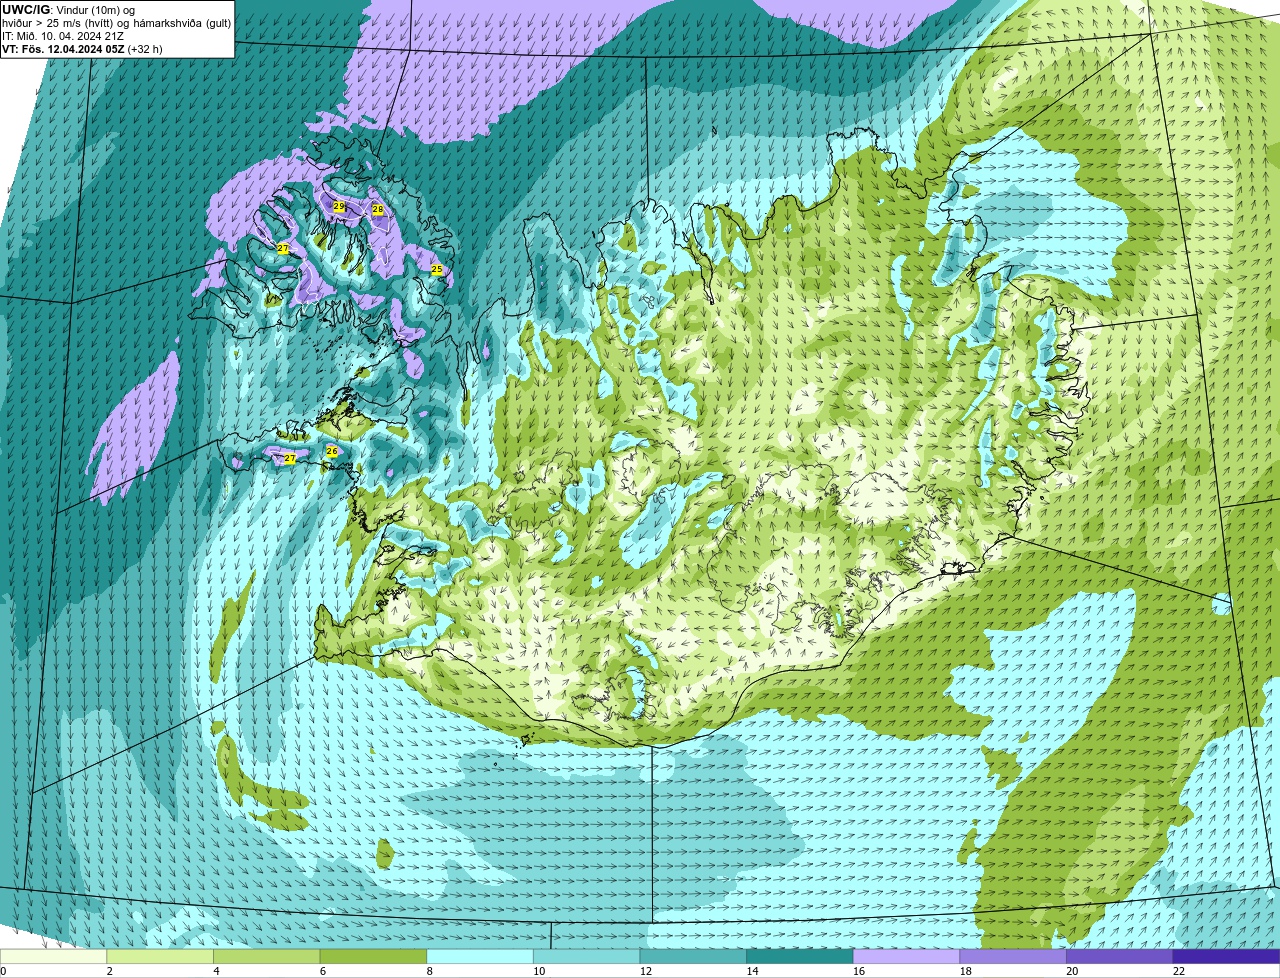This screenshot has height=978, width=1280.
Task: Pick the 4–6 m/s green legend swatch
Action: click(267, 956)
